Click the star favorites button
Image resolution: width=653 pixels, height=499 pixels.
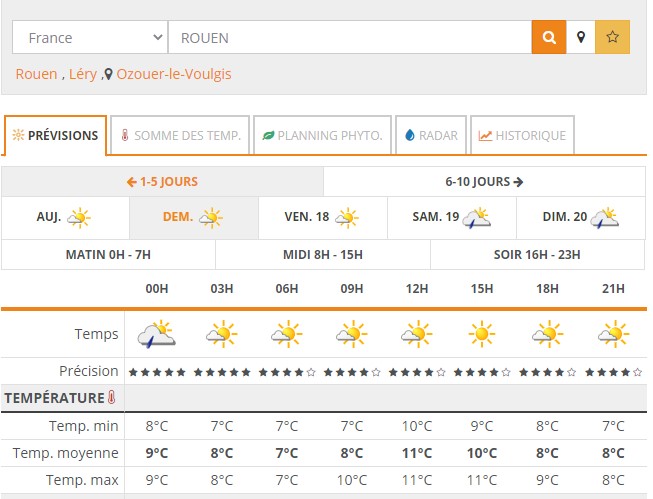pos(613,38)
